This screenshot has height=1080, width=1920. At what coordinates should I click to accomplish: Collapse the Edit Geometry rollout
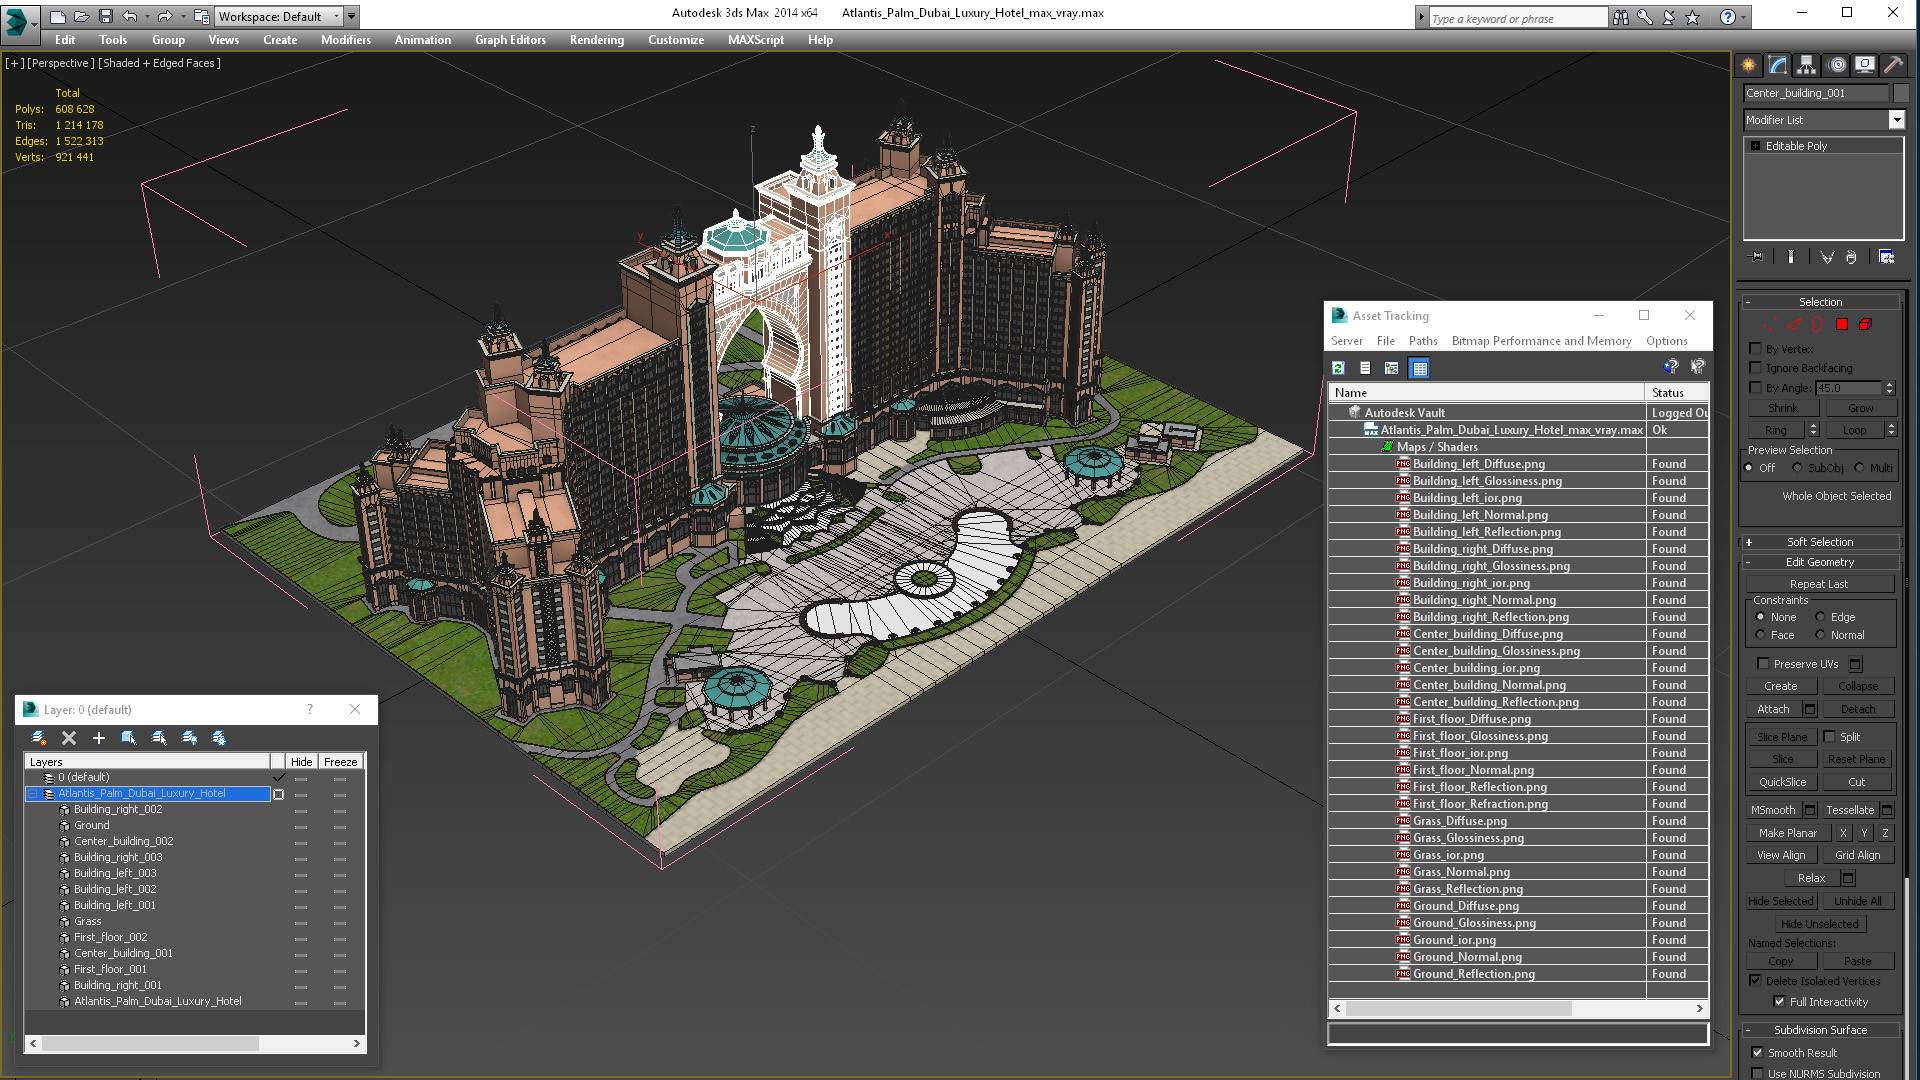pos(1820,562)
